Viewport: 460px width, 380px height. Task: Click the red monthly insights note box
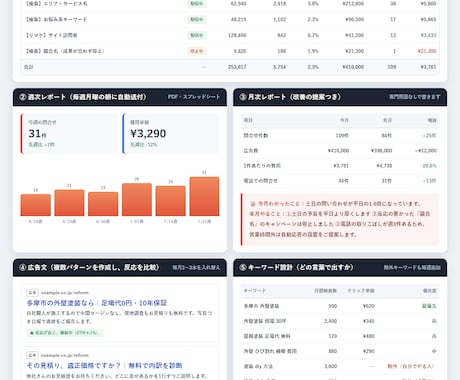click(x=340, y=219)
